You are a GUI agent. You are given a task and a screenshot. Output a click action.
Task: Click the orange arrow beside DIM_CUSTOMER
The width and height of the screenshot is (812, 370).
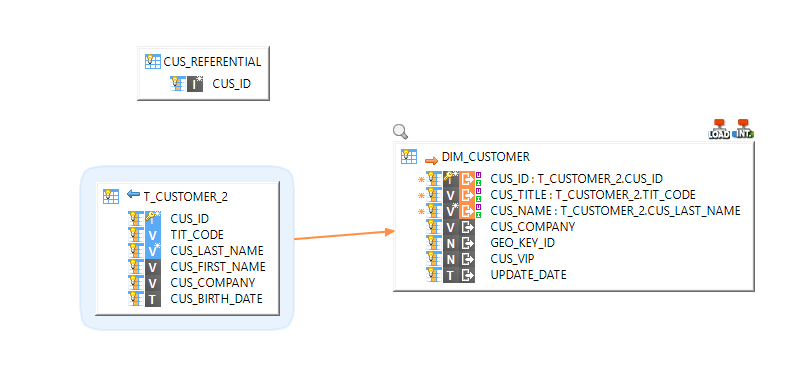(431, 160)
